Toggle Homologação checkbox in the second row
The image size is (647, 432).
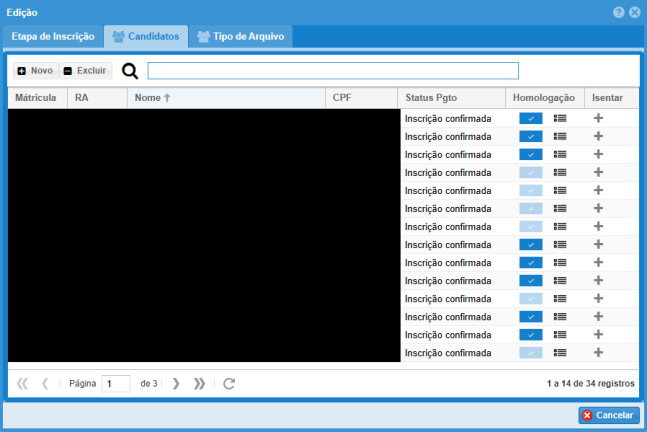pyautogui.click(x=530, y=136)
